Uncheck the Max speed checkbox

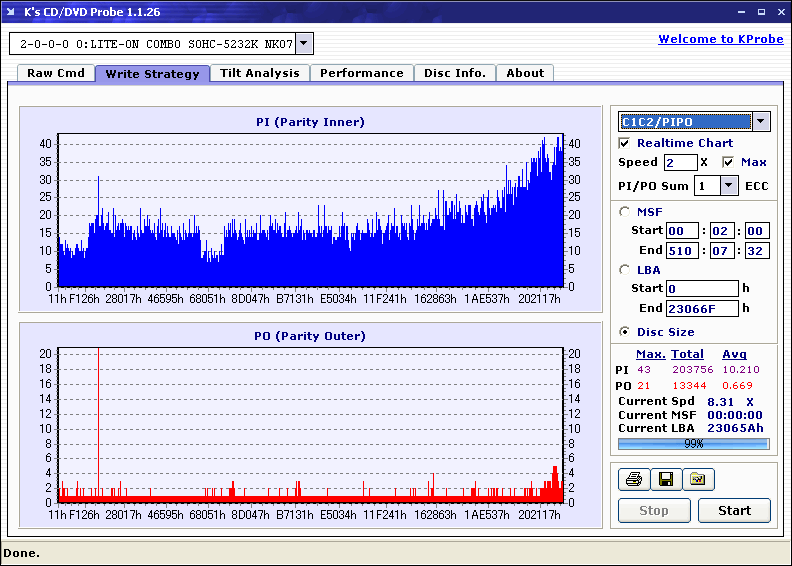(x=727, y=162)
